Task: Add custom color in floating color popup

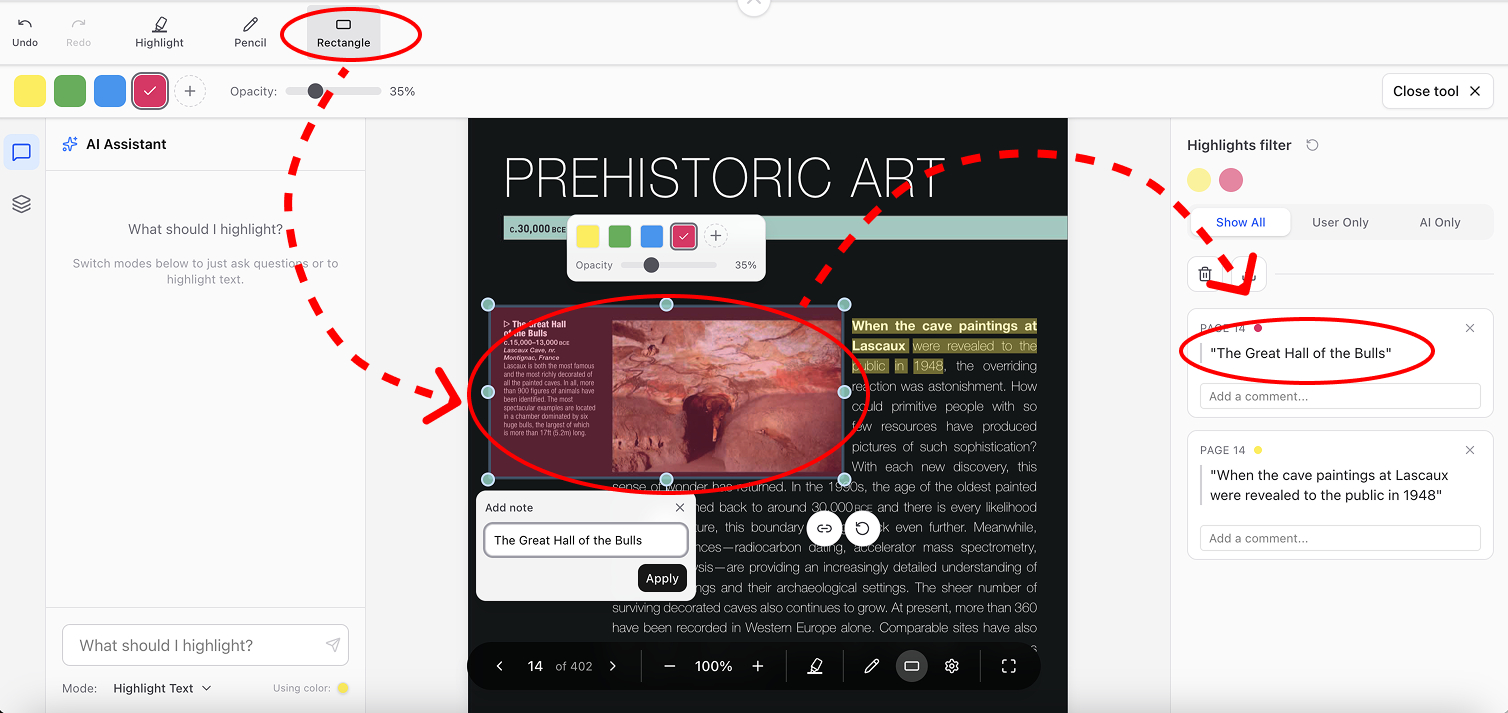Action: [715, 236]
